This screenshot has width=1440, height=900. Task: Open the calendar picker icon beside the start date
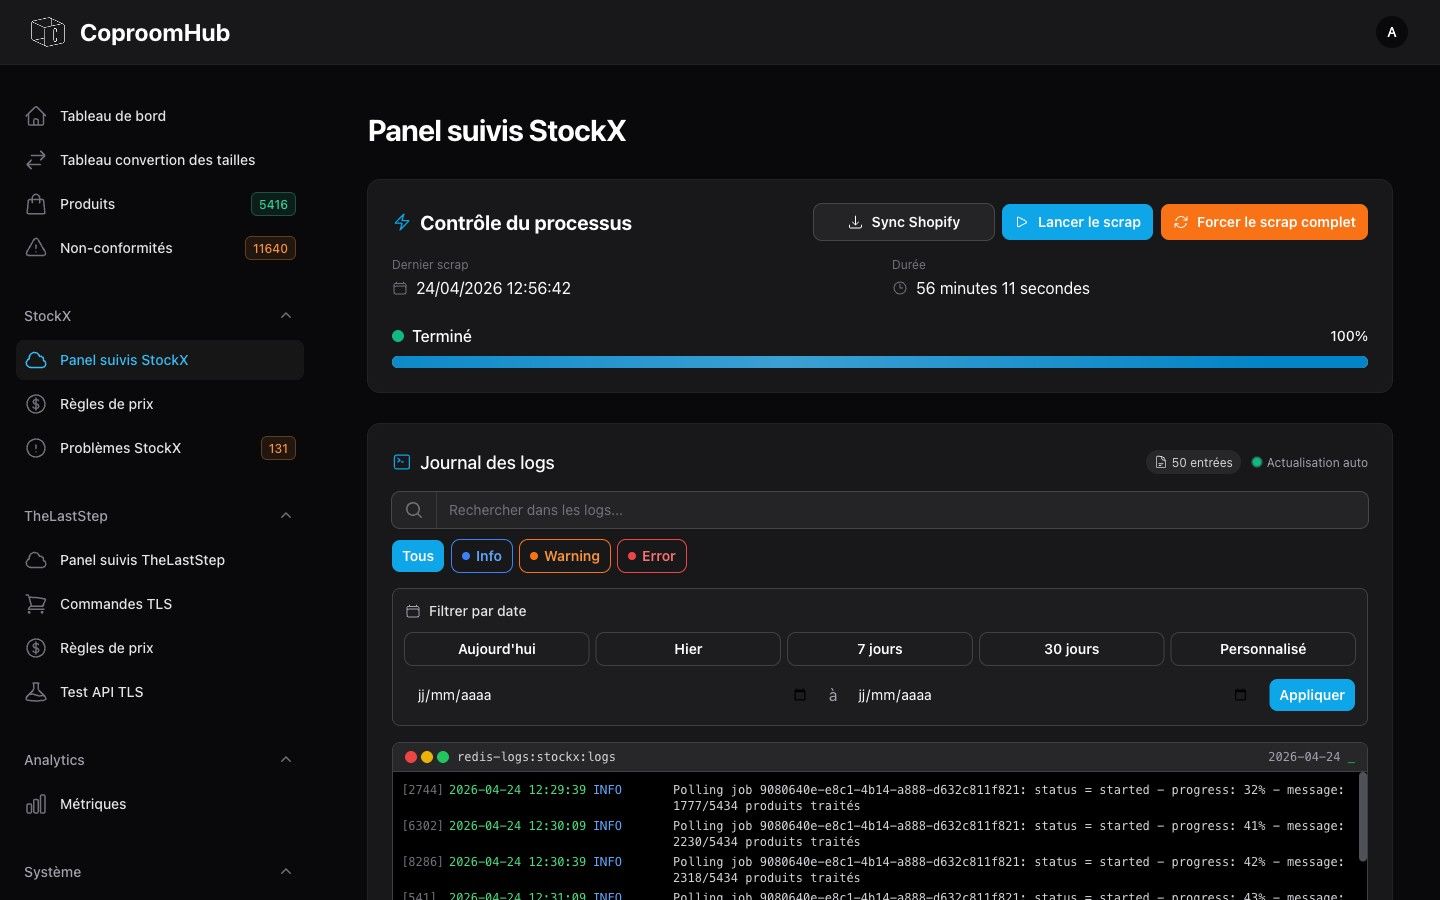coord(799,695)
